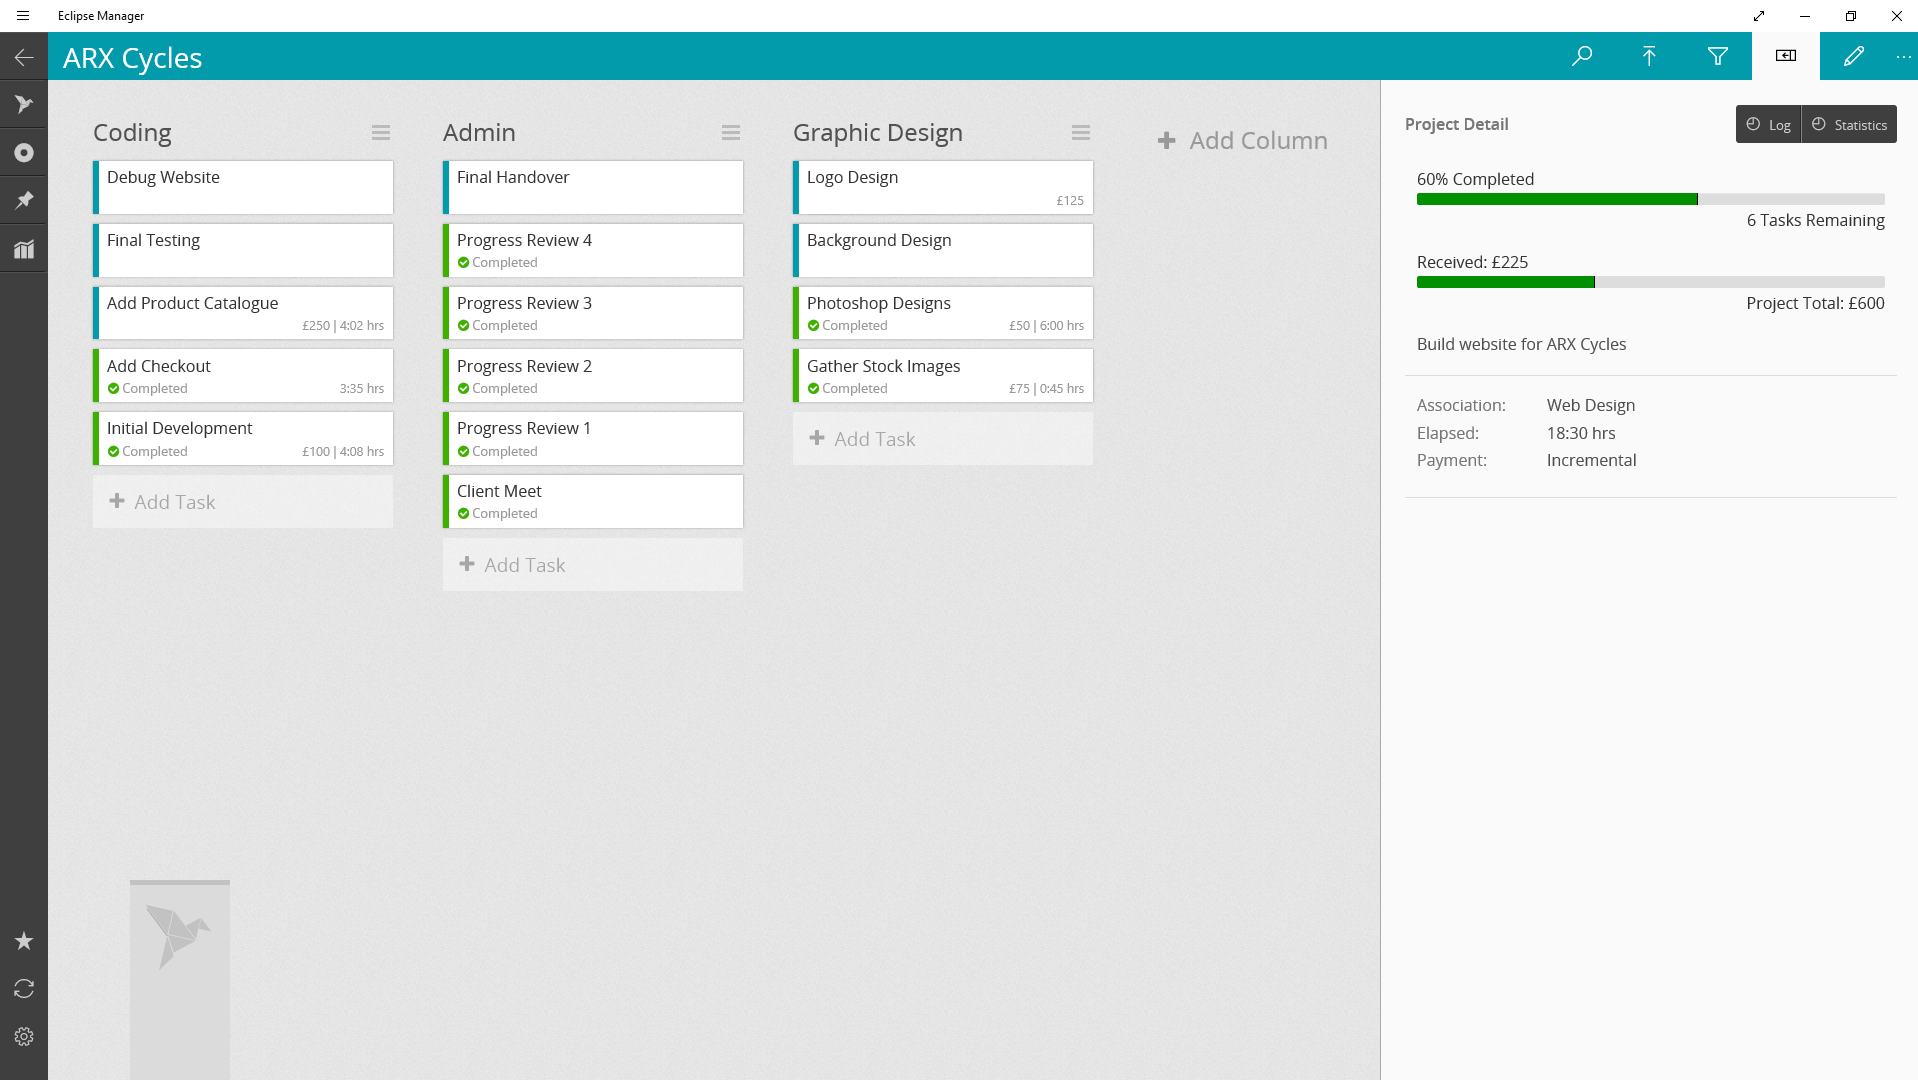Viewport: 1918px width, 1080px height.
Task: Click the sync refresh icon in sidebar
Action: click(24, 989)
